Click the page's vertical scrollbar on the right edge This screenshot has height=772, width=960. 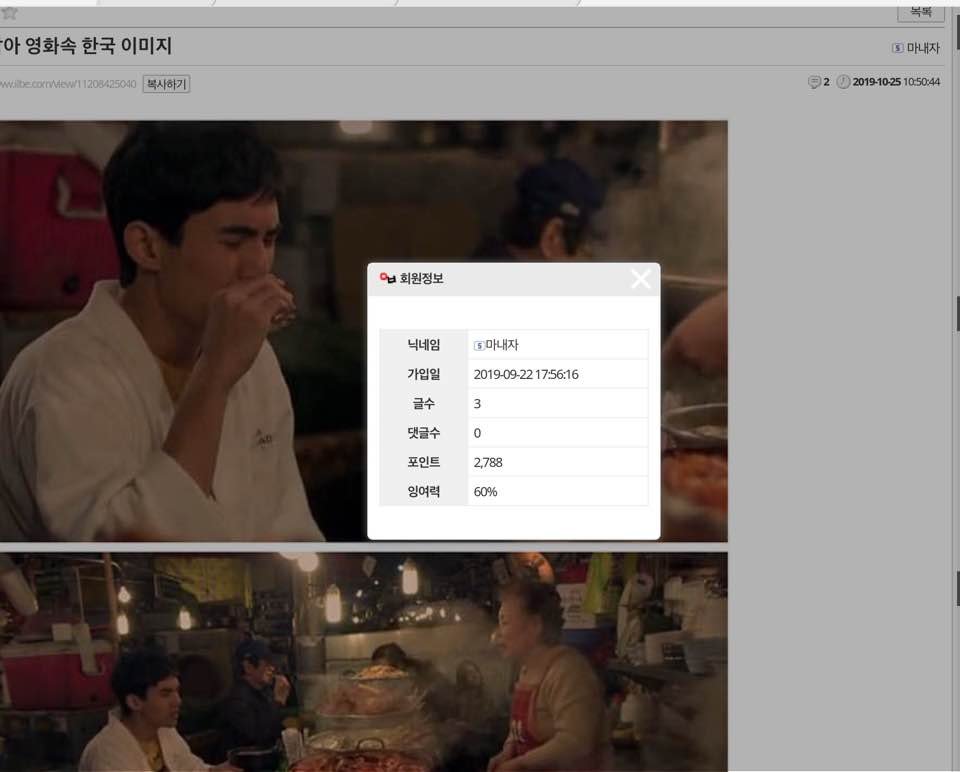coord(955,400)
